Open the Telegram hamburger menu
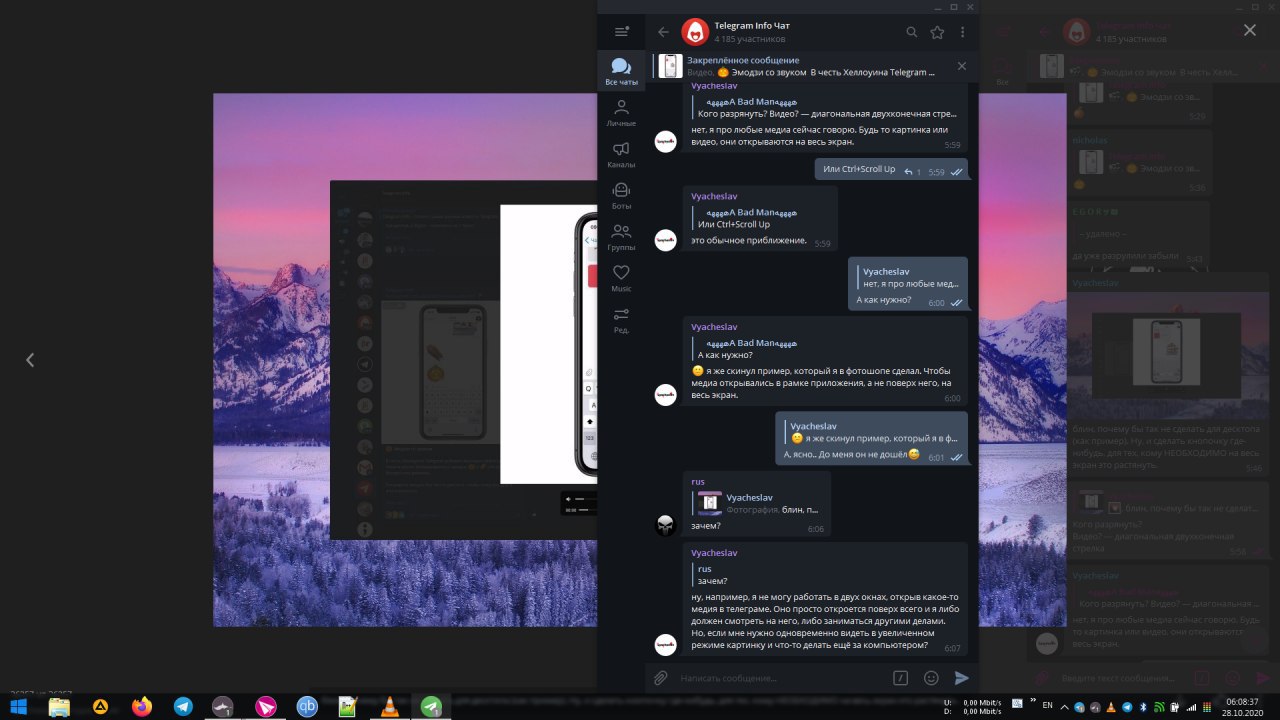This screenshot has height=720, width=1280. point(621,32)
